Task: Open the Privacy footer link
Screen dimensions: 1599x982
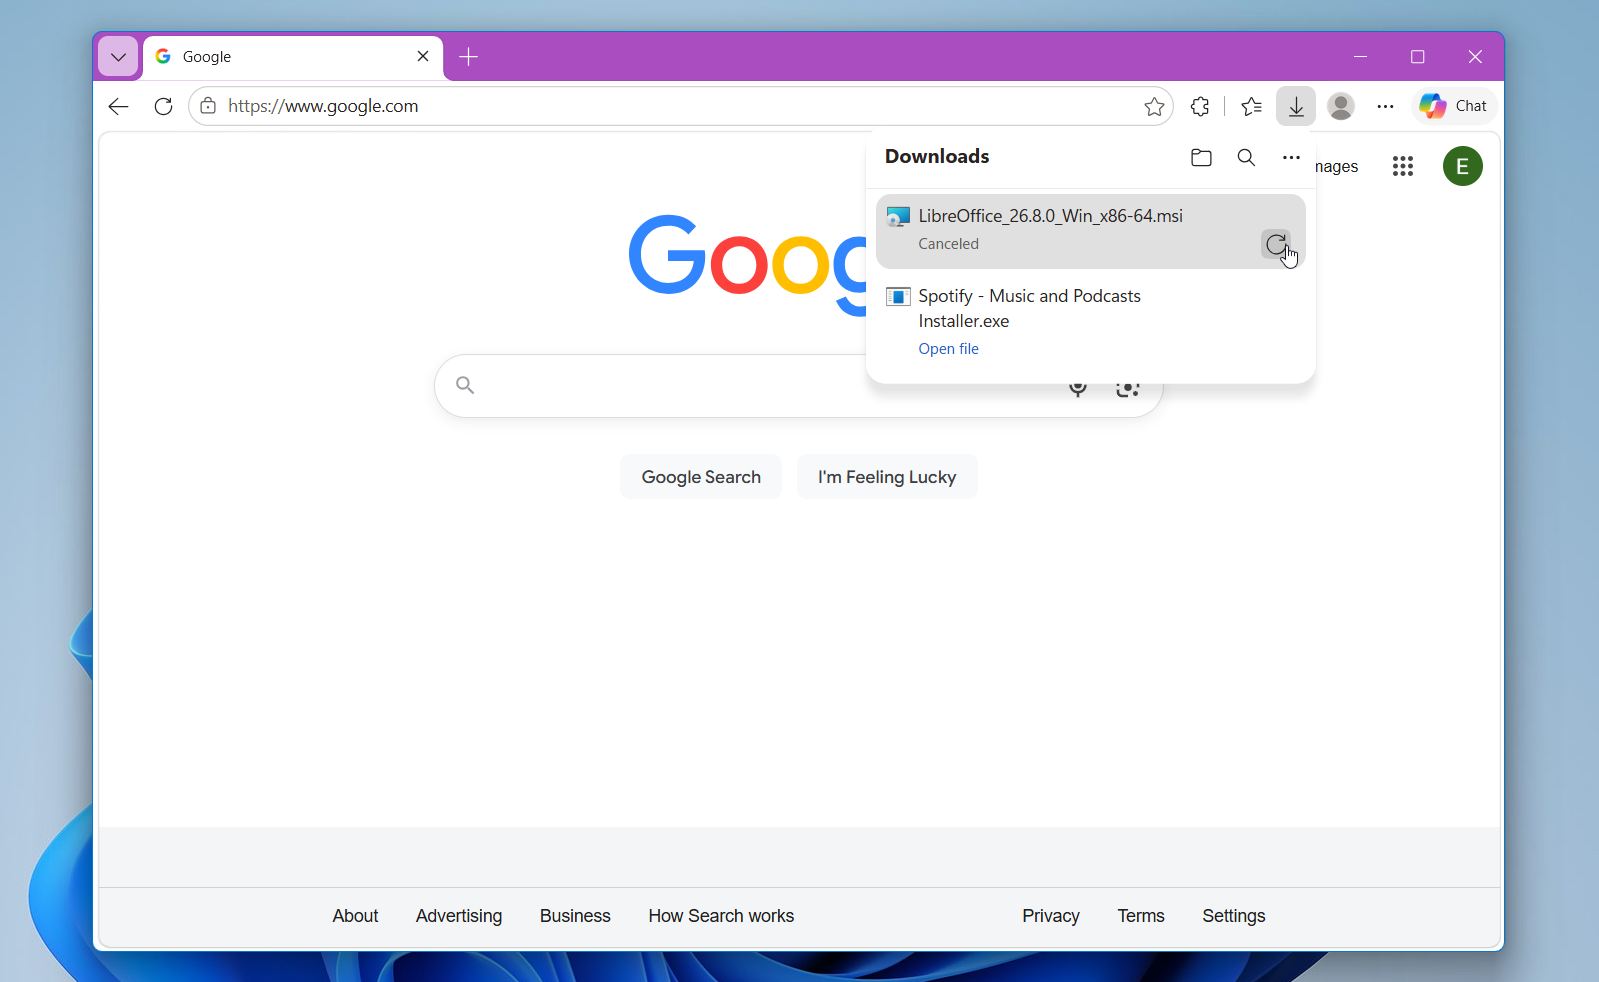Action: pos(1051,916)
